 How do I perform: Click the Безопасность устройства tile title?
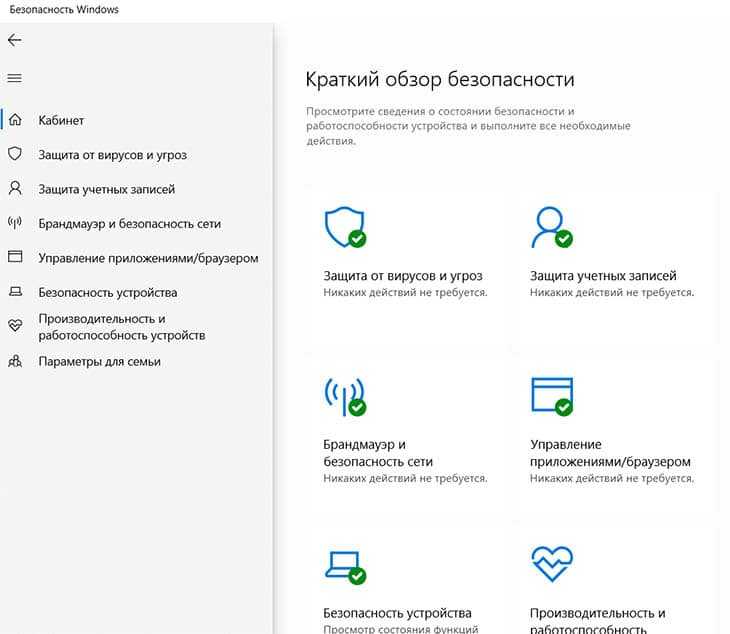[398, 614]
